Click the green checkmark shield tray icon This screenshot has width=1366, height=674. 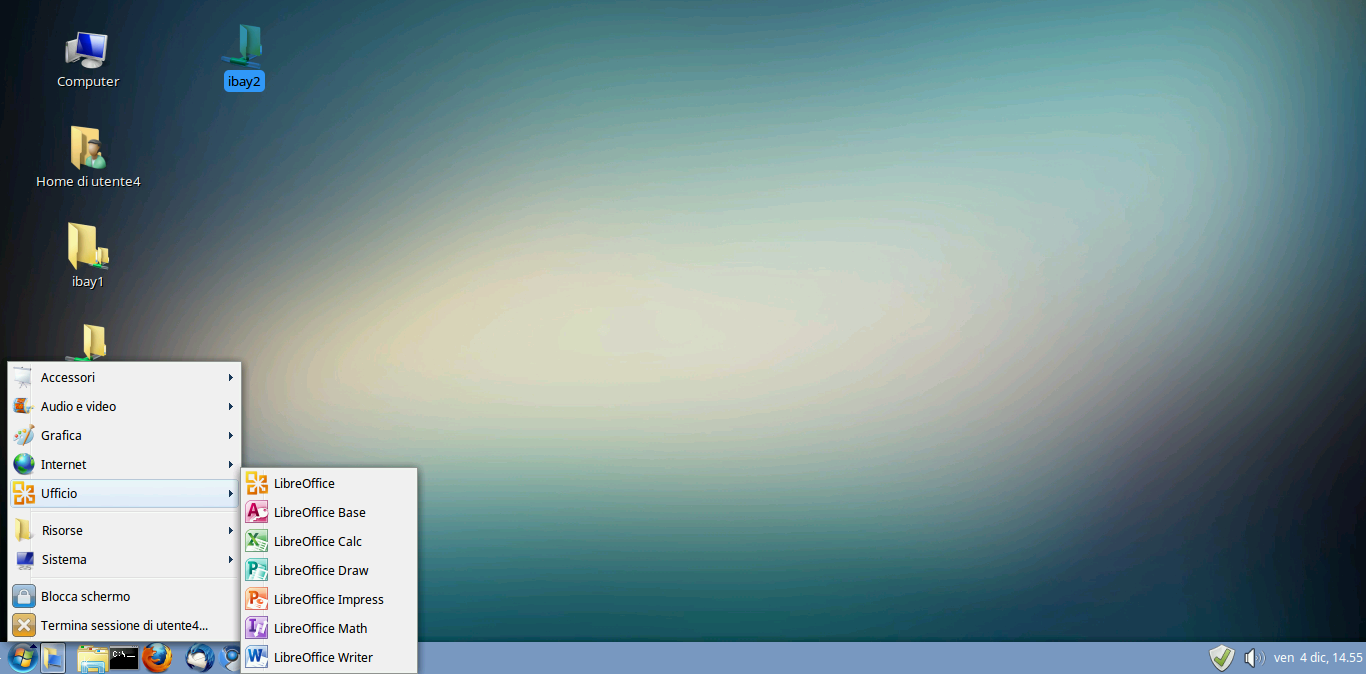point(1221,657)
